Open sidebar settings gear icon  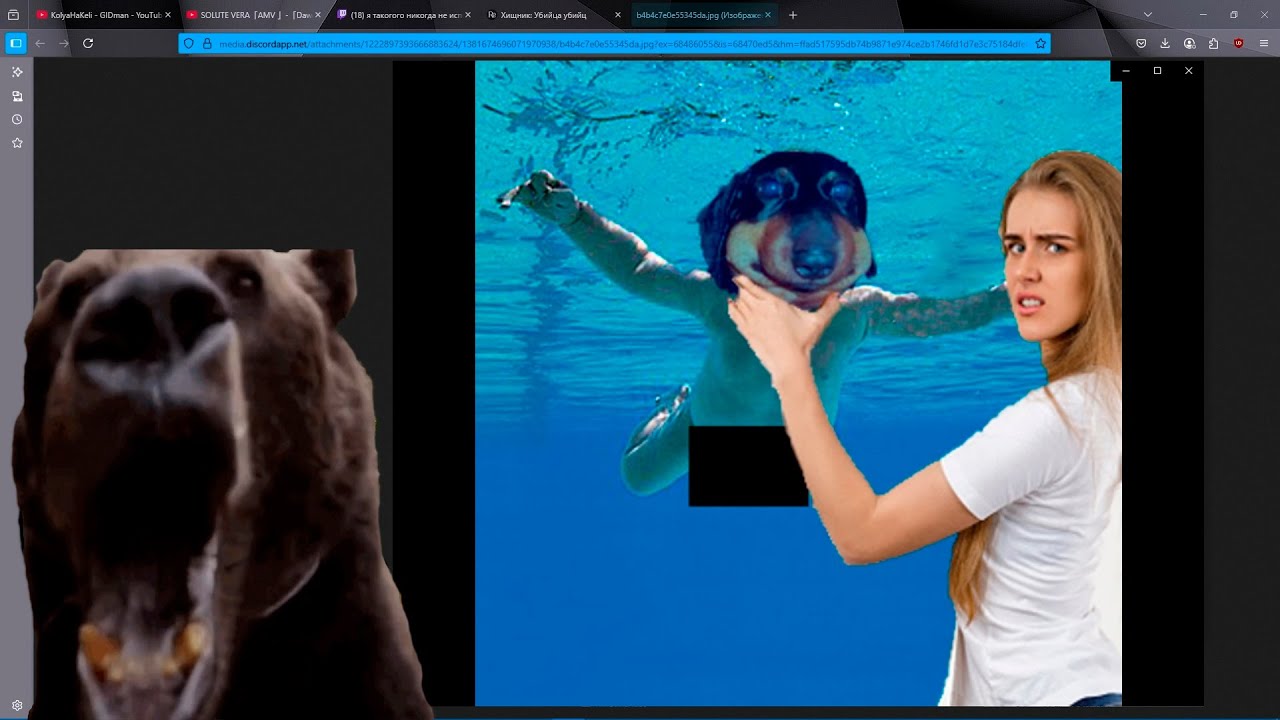point(17,705)
